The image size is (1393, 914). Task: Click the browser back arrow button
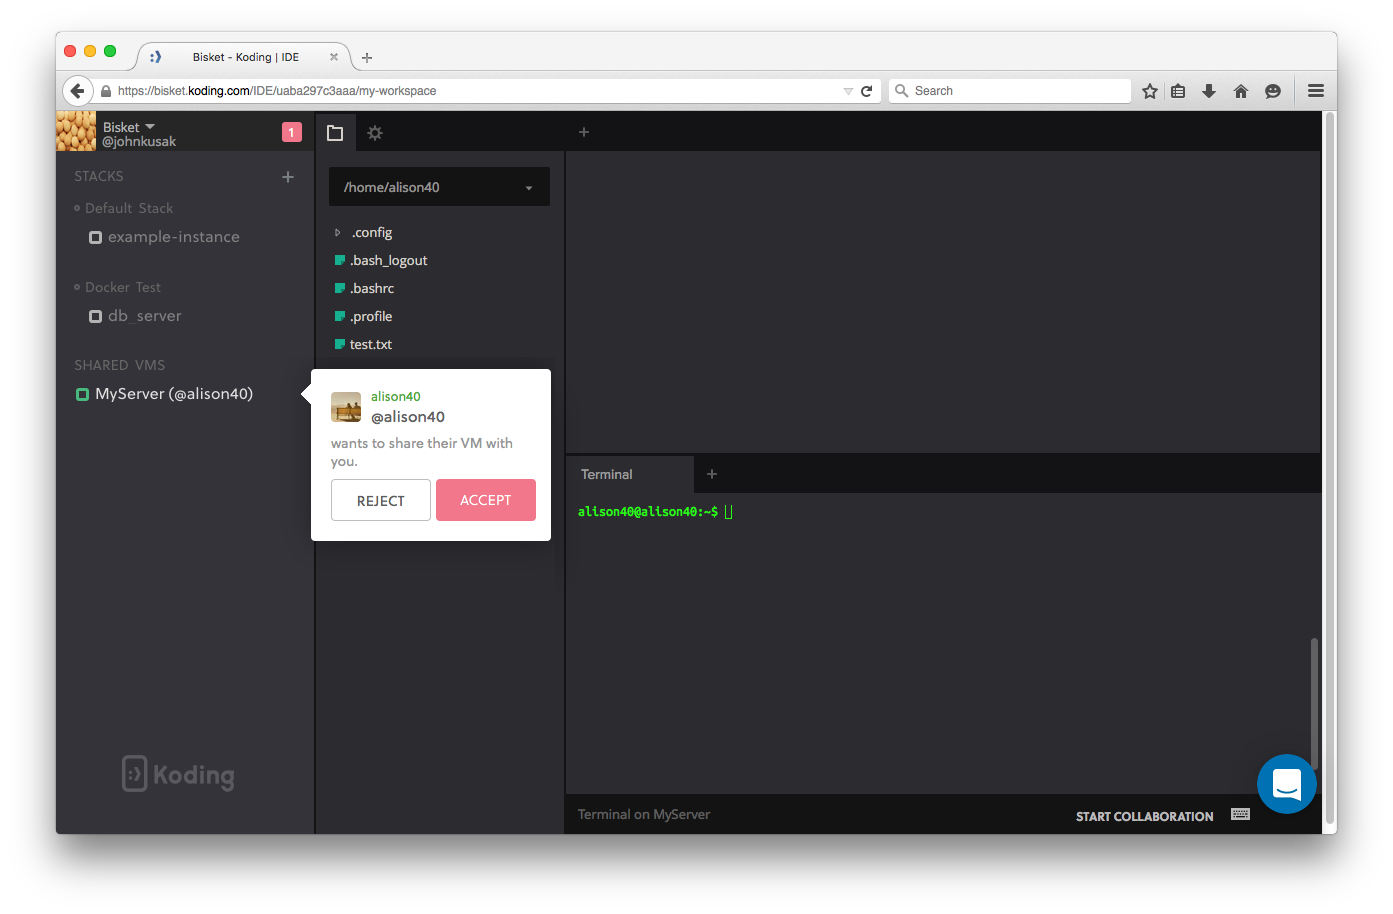78,91
